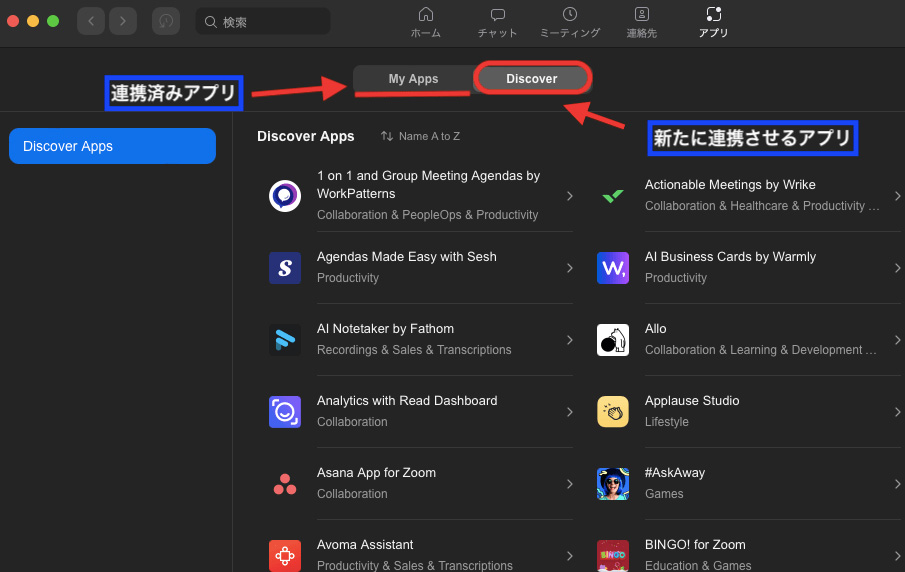Click the sort arrows icon
This screenshot has width=905, height=572.
(387, 136)
